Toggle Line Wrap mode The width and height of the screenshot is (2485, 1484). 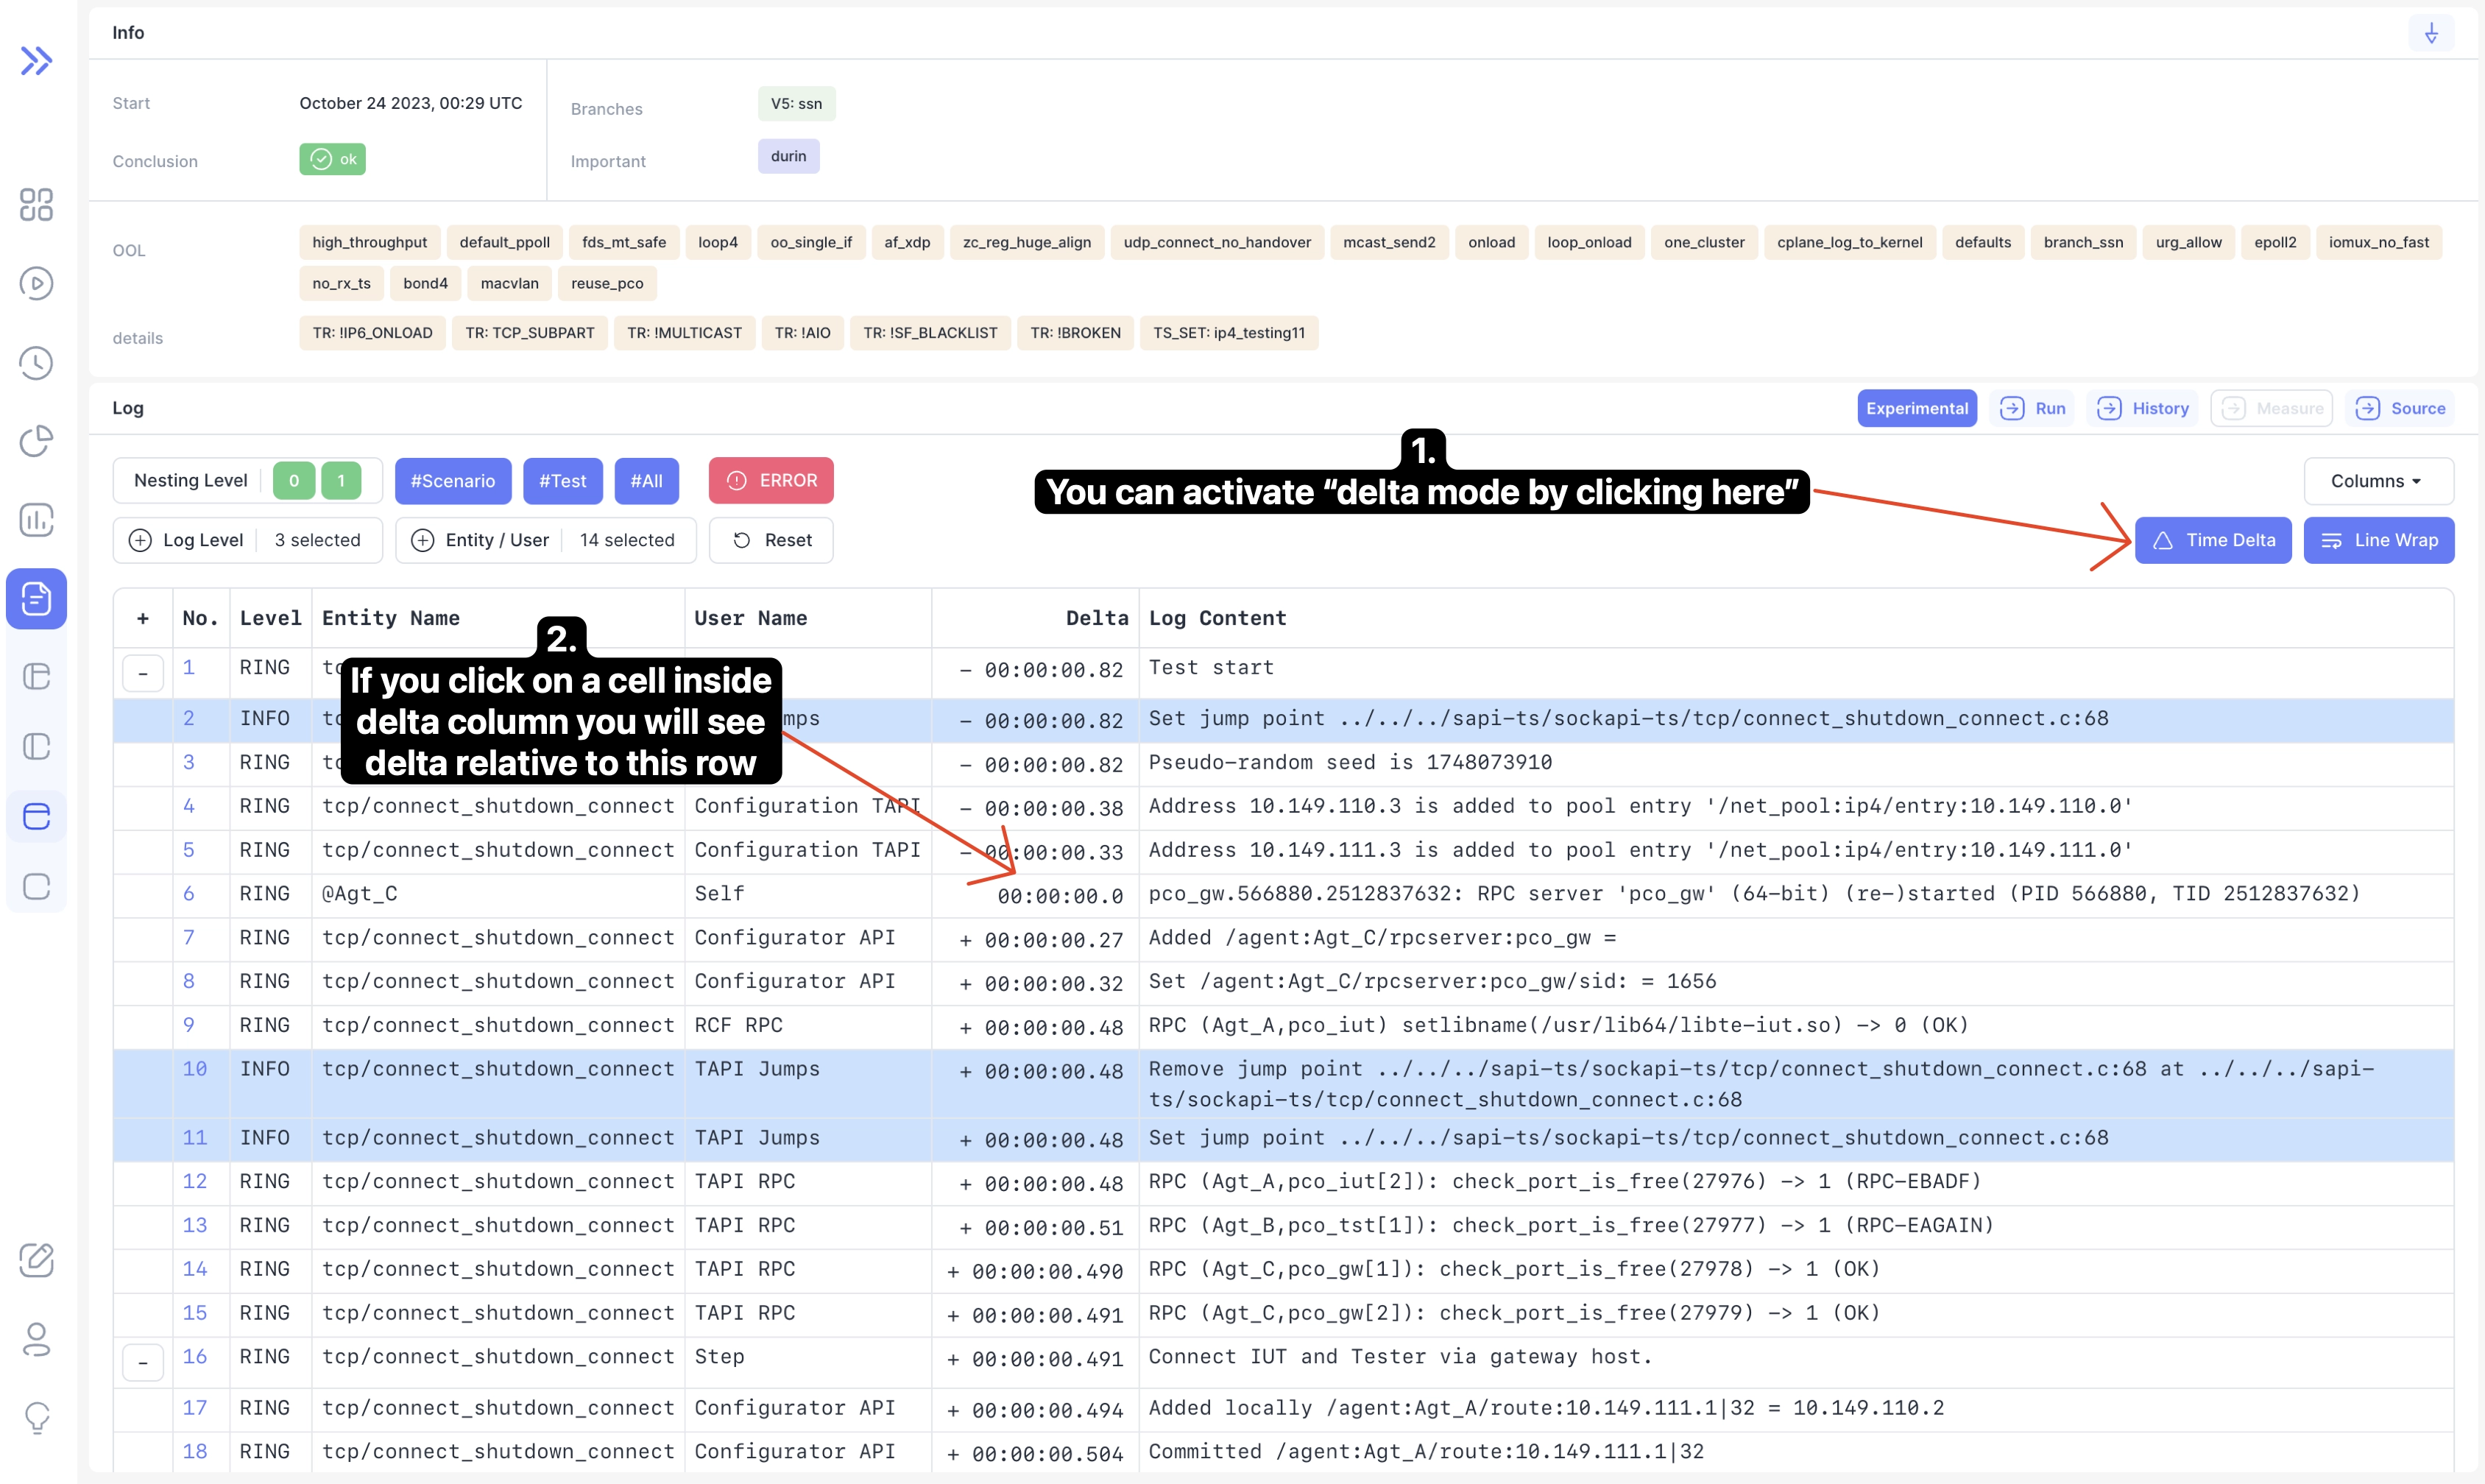pos(2378,540)
